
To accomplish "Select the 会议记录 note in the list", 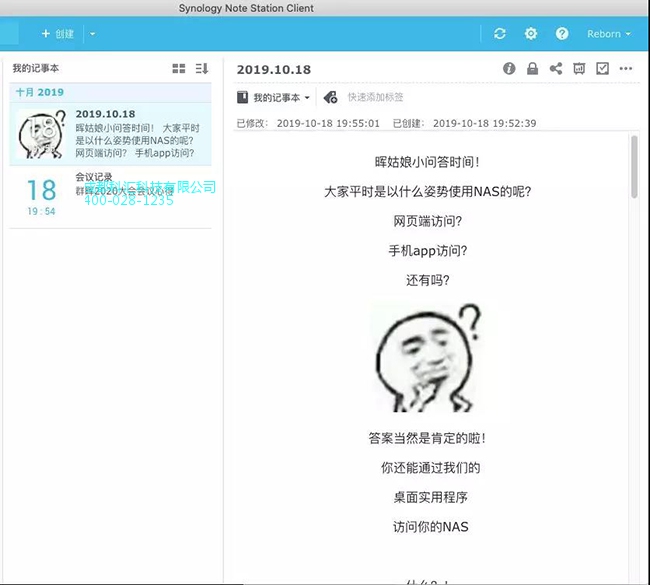I will [110, 197].
